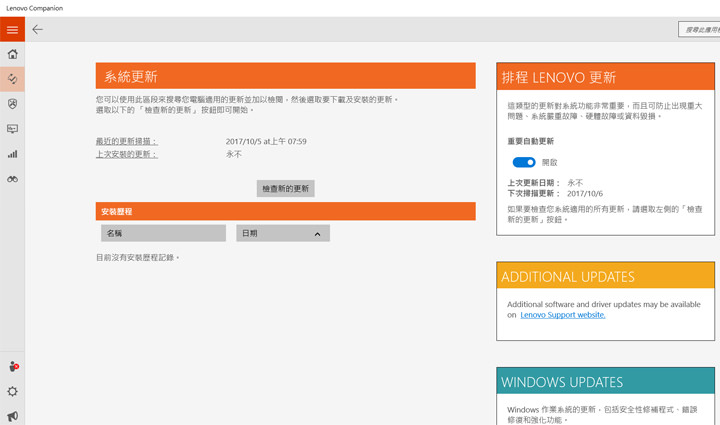The image size is (720, 425).
Task: Select the System Update sidebar icon
Action: tap(12, 79)
